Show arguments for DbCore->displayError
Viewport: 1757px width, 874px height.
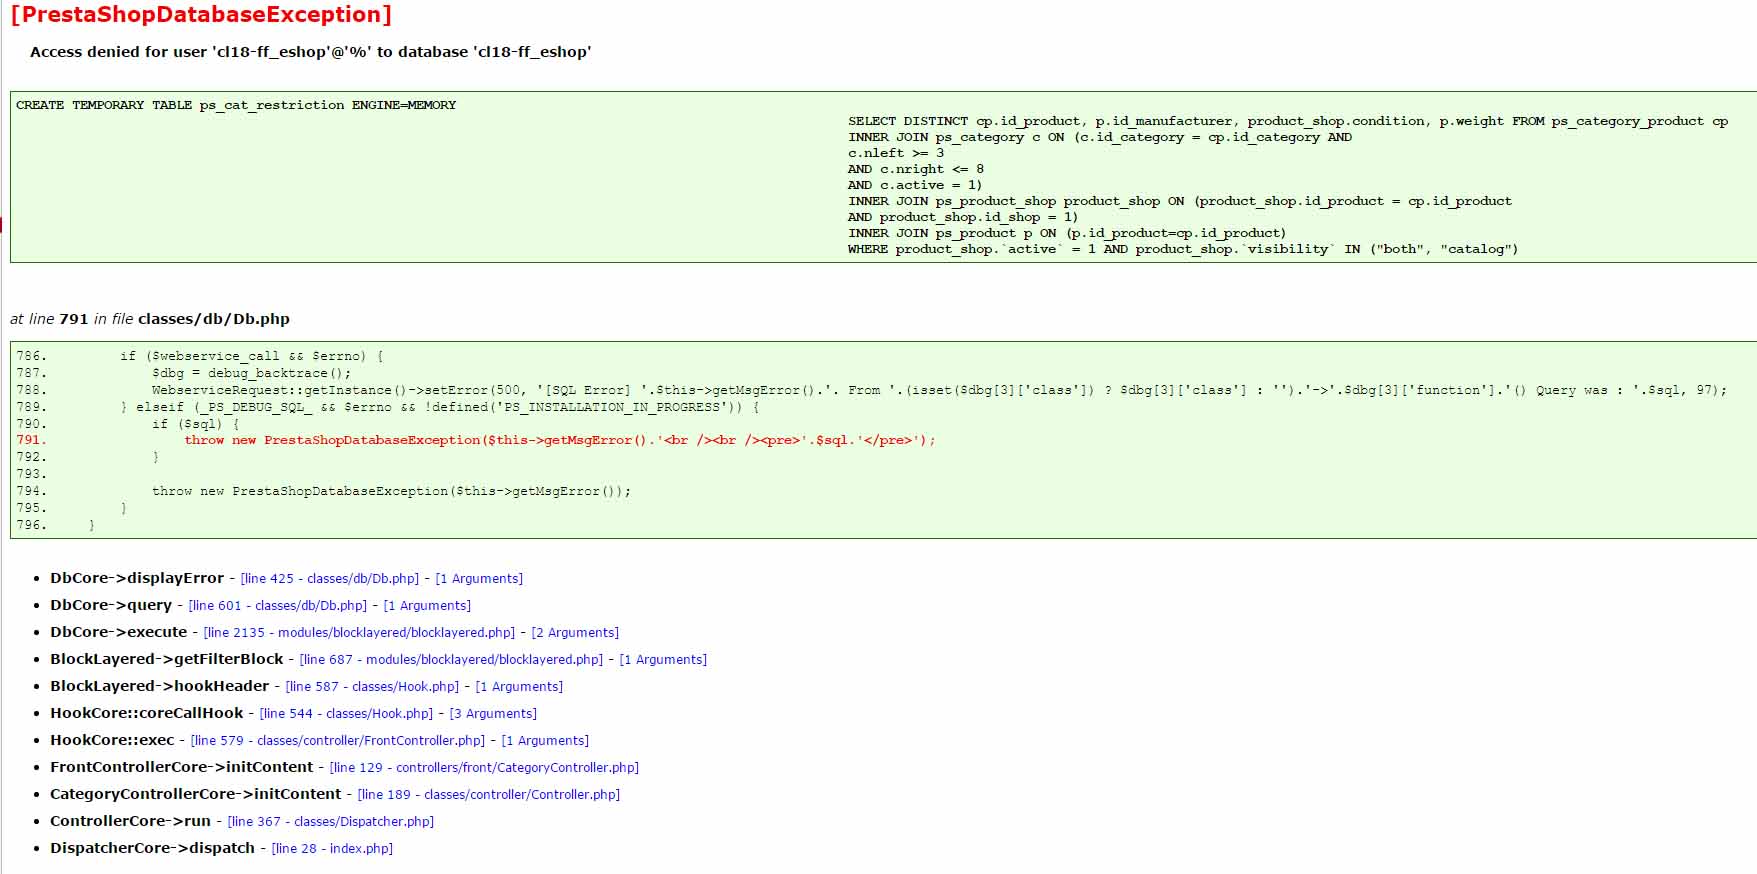click(x=479, y=579)
